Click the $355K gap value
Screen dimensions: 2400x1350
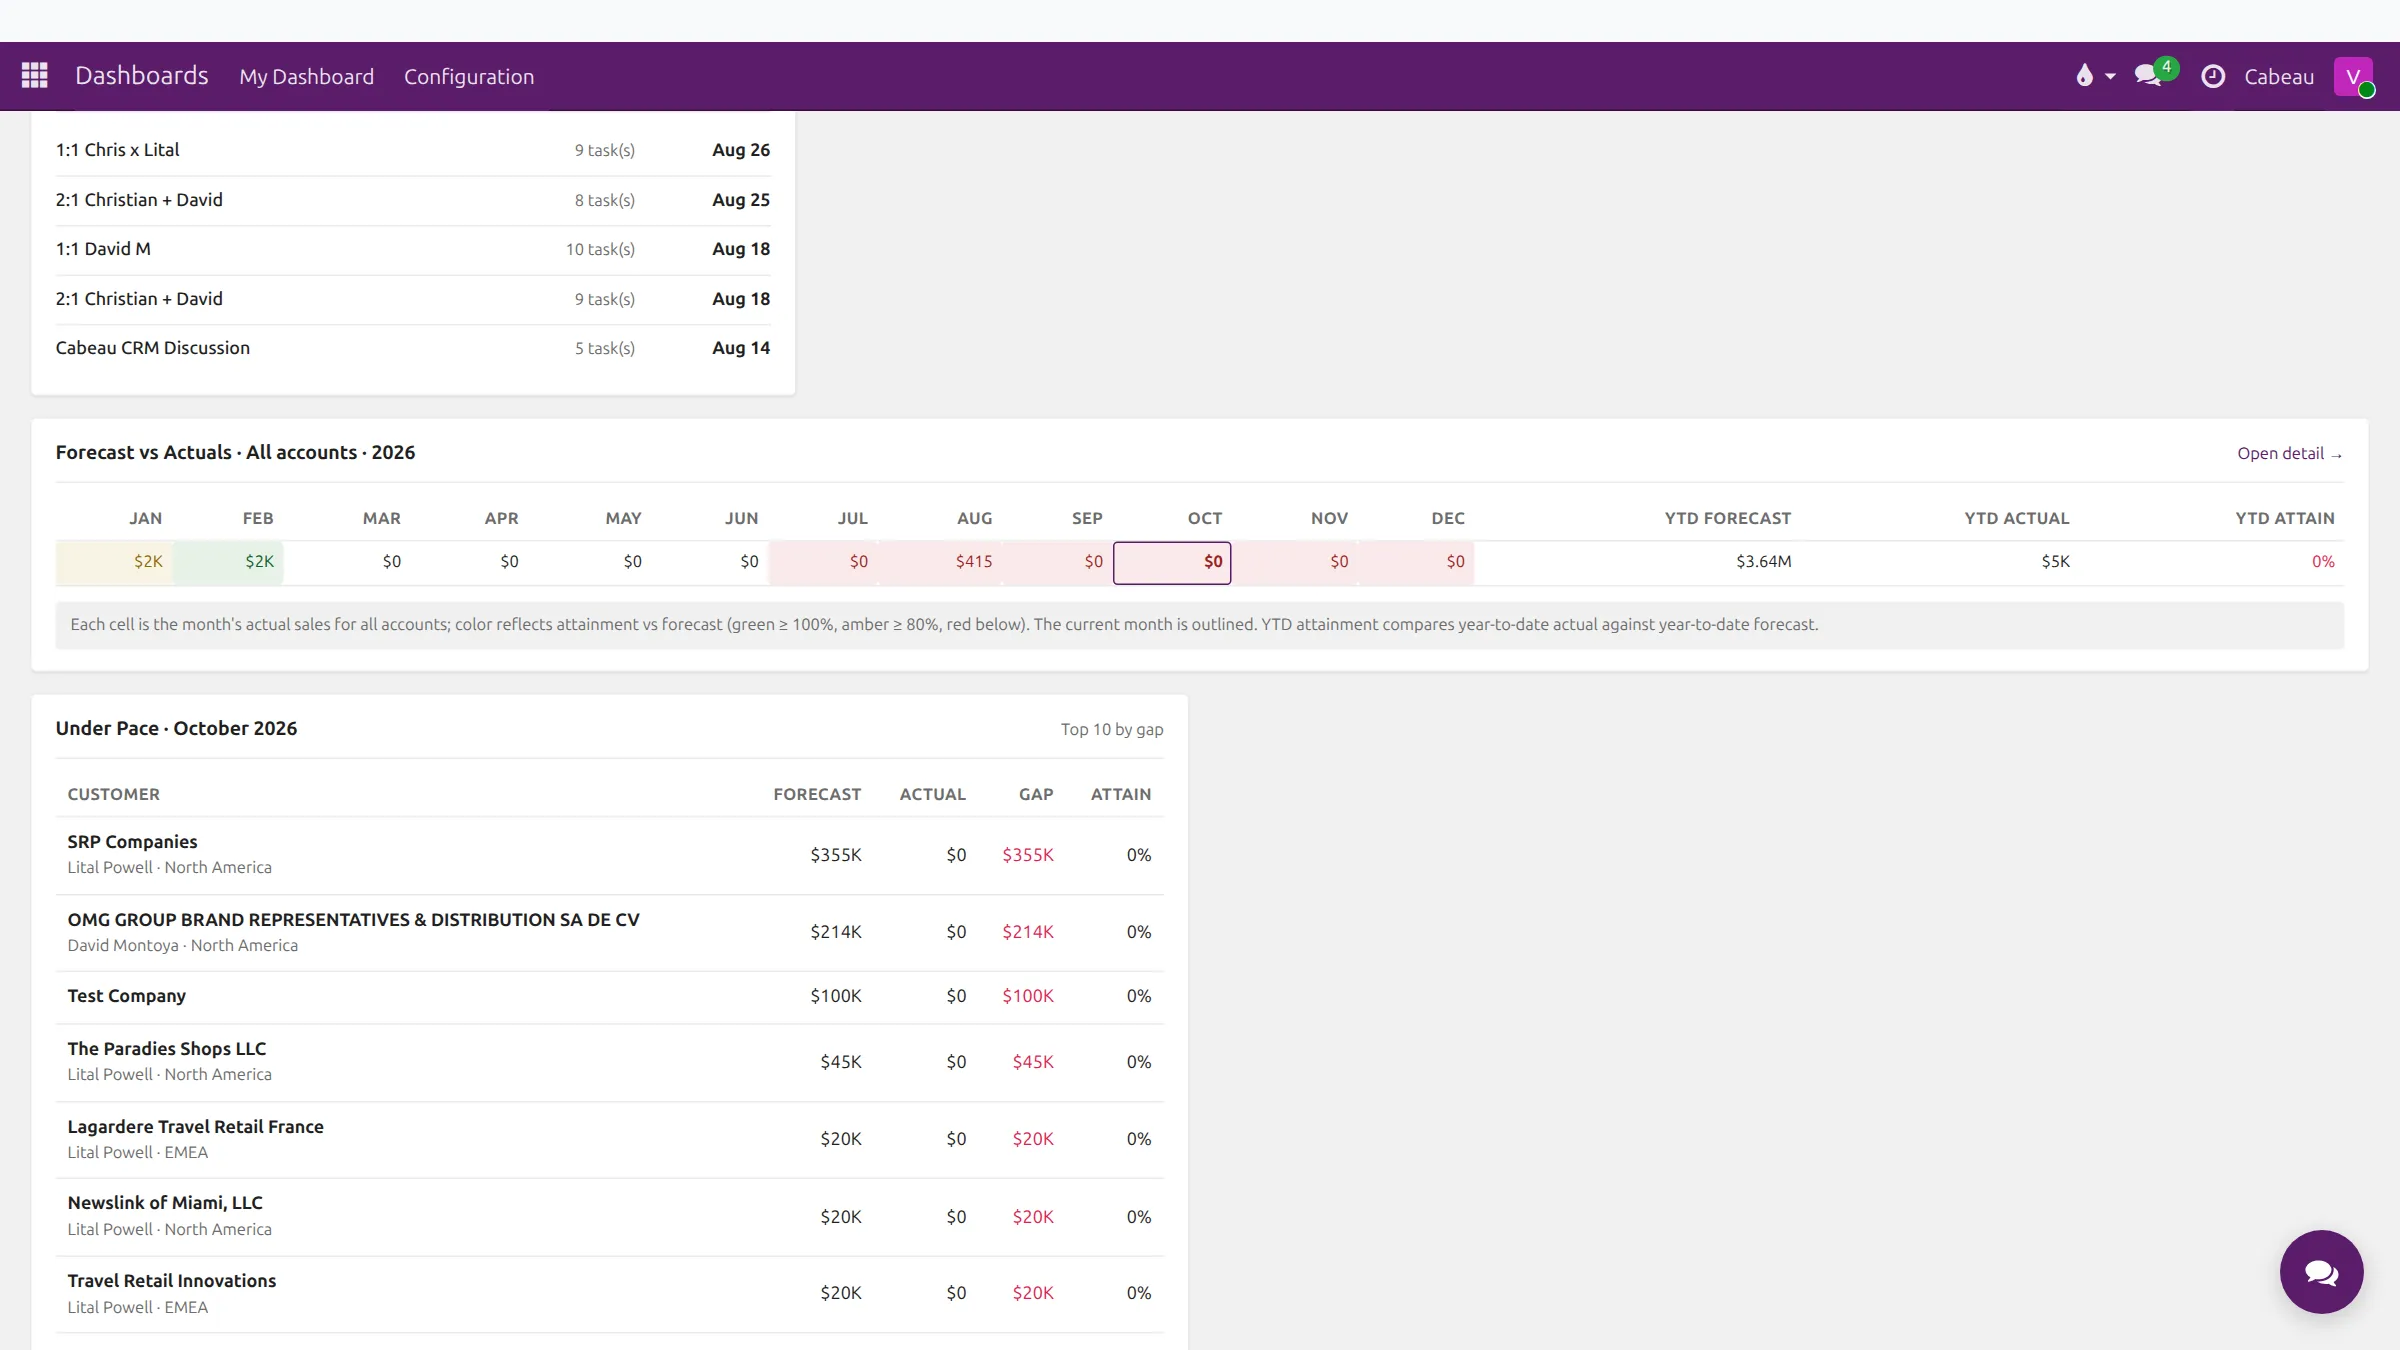1028,855
